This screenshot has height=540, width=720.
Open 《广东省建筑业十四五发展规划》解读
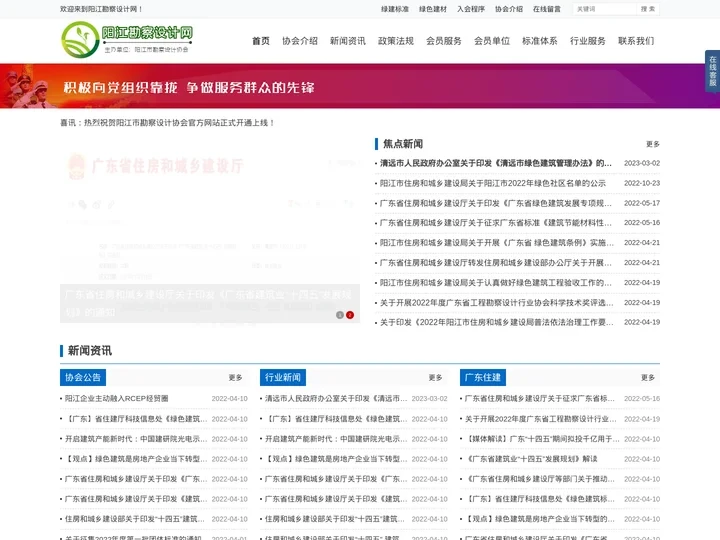point(531,459)
